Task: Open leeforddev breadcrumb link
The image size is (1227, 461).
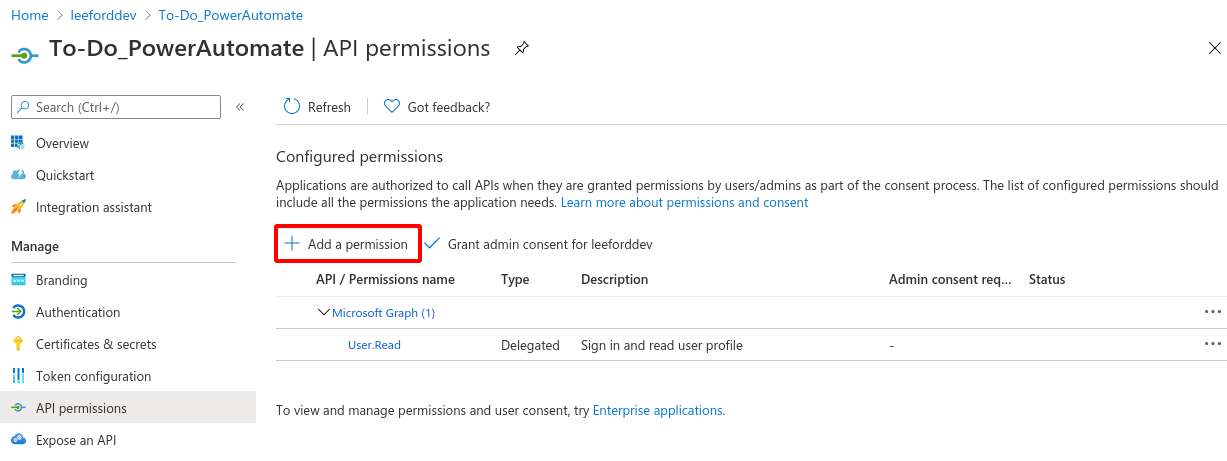Action: 103,15
